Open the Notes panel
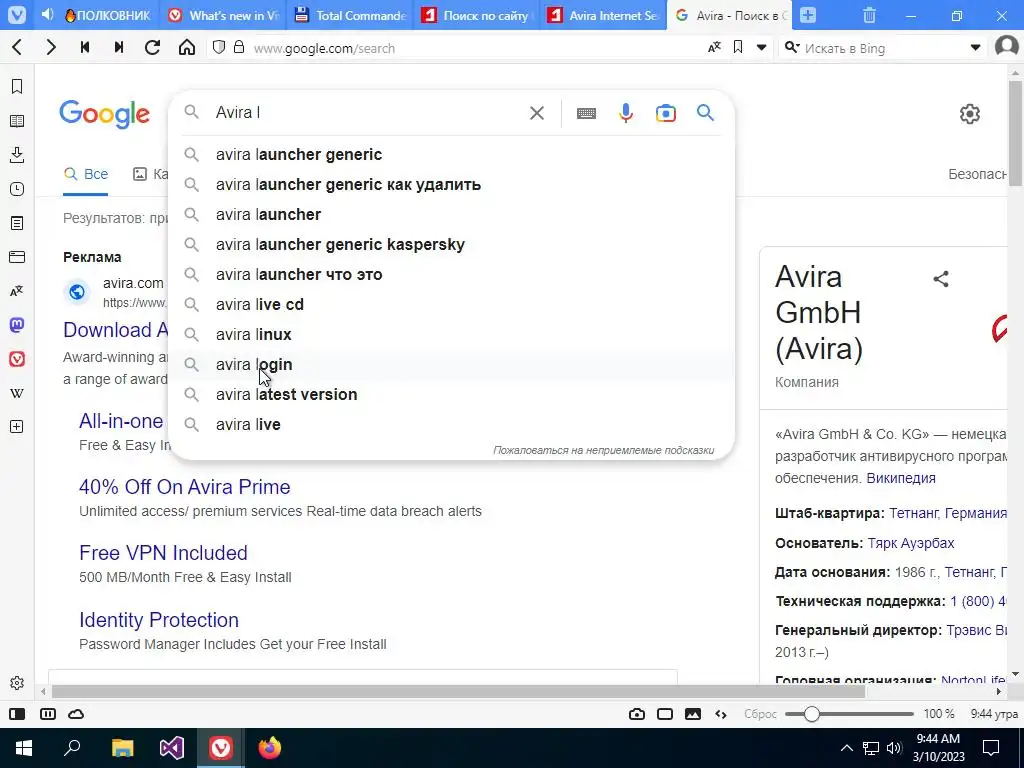This screenshot has width=1024, height=768. pos(17,223)
